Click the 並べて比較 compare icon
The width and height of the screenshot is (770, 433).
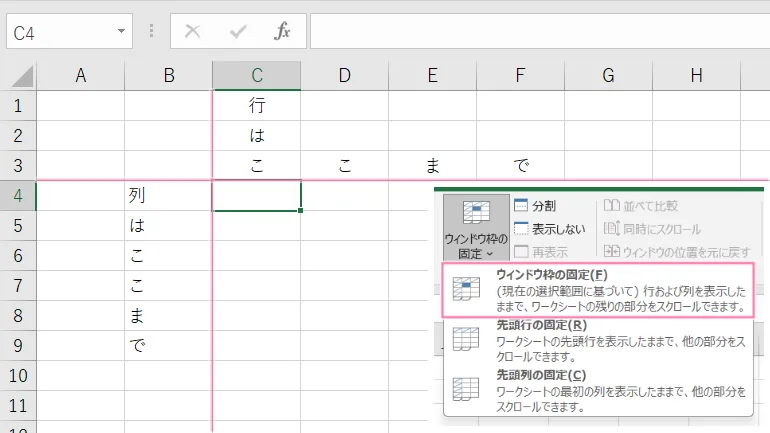pyautogui.click(x=611, y=205)
